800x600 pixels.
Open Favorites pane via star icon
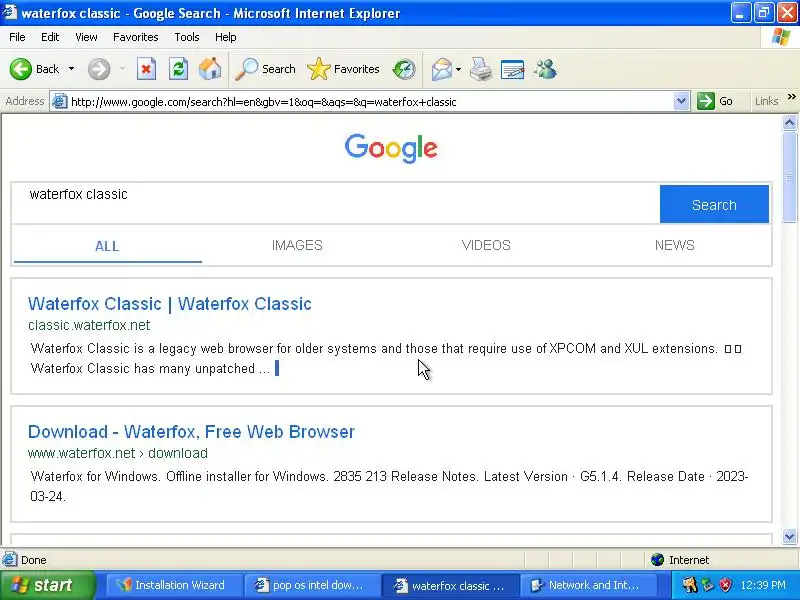[343, 69]
